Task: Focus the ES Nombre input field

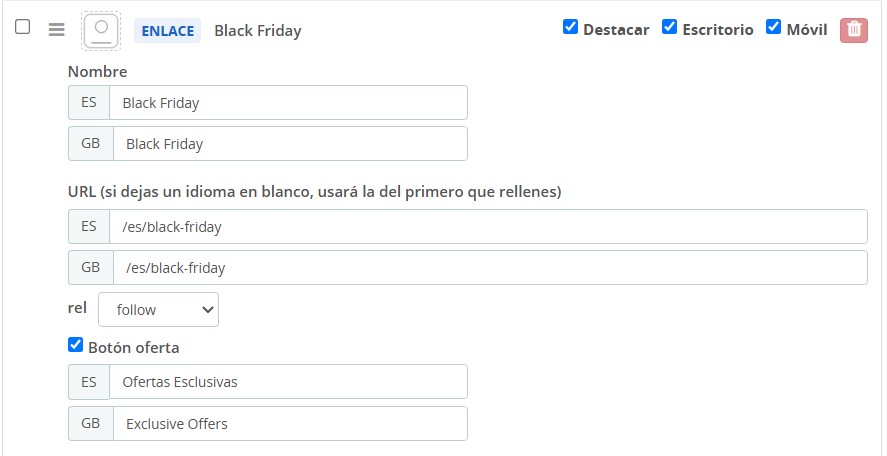Action: [289, 102]
